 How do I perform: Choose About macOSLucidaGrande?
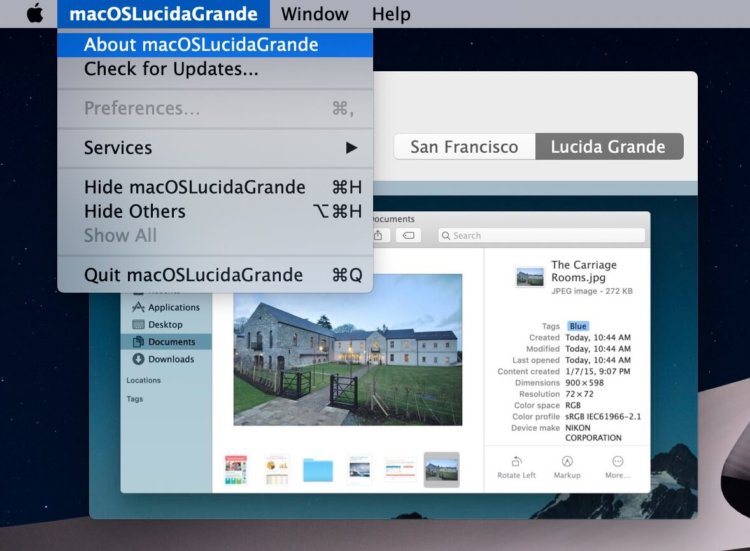pyautogui.click(x=215, y=44)
